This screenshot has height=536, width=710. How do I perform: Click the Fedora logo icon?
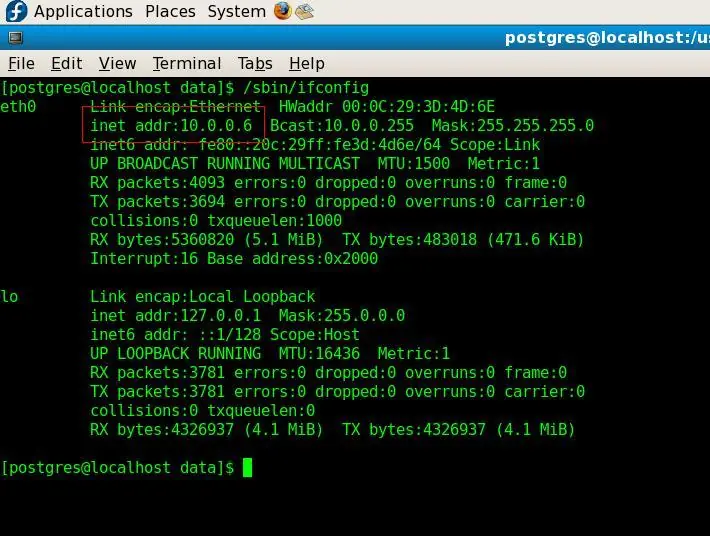click(15, 12)
